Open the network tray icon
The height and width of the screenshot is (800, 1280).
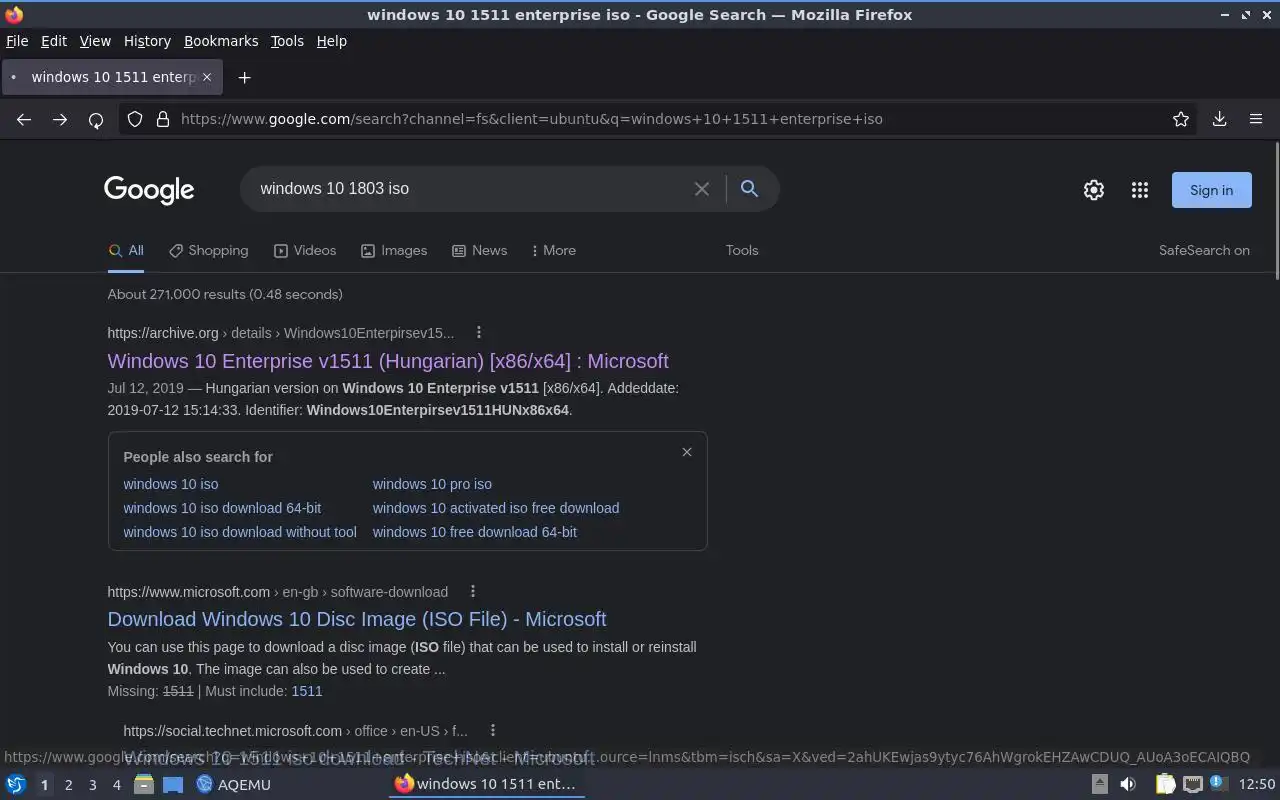1192,785
